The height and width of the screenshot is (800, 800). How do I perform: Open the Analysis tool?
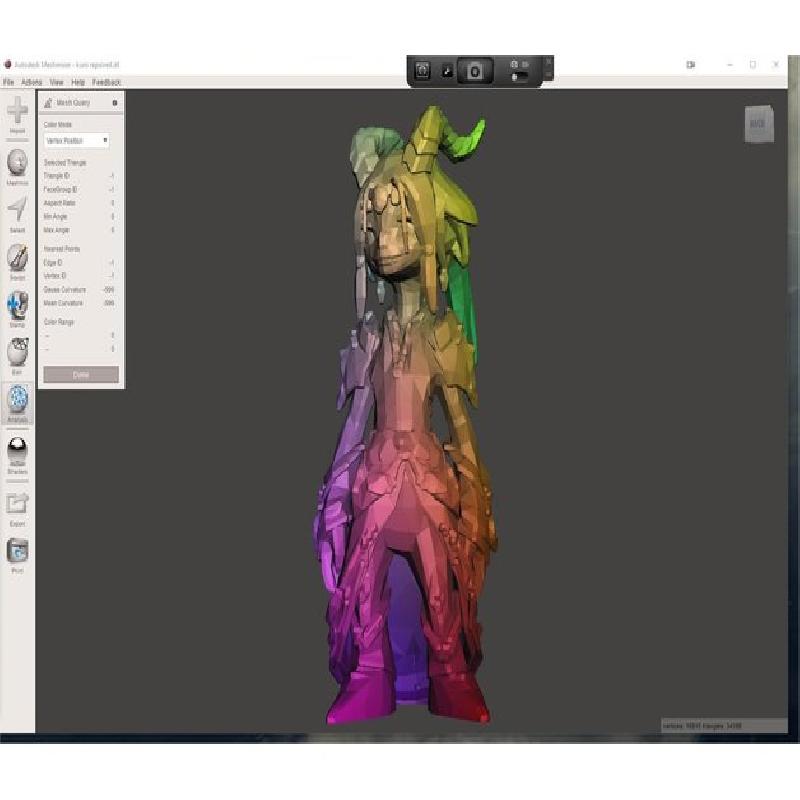point(17,403)
